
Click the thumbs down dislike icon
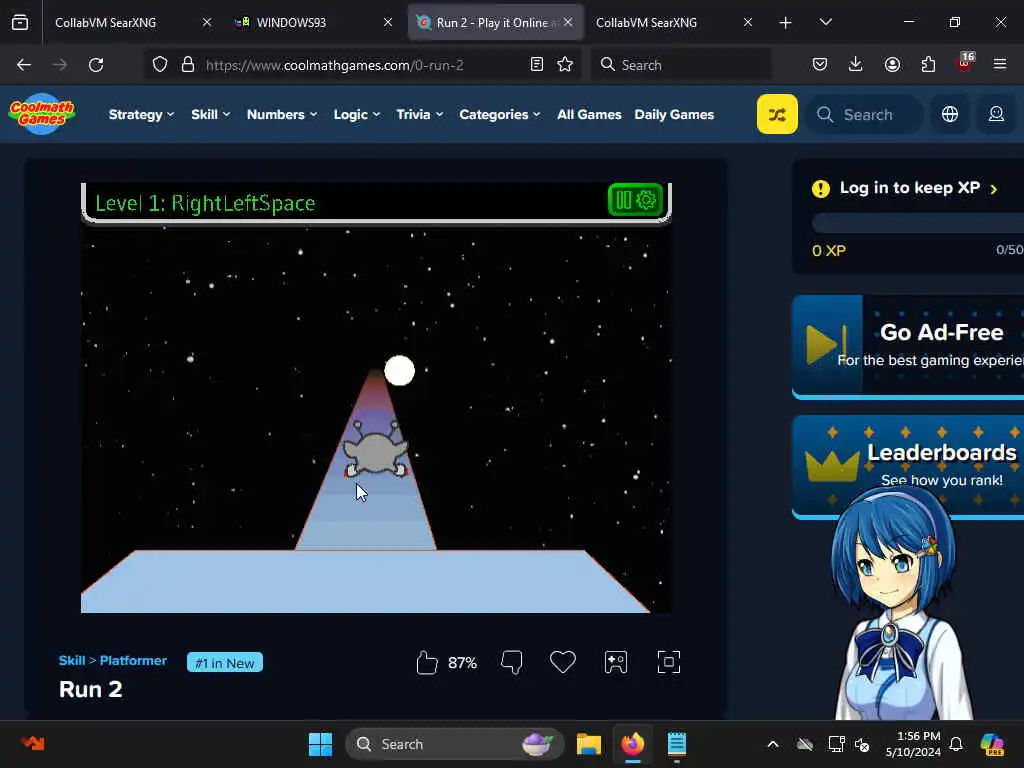[511, 662]
